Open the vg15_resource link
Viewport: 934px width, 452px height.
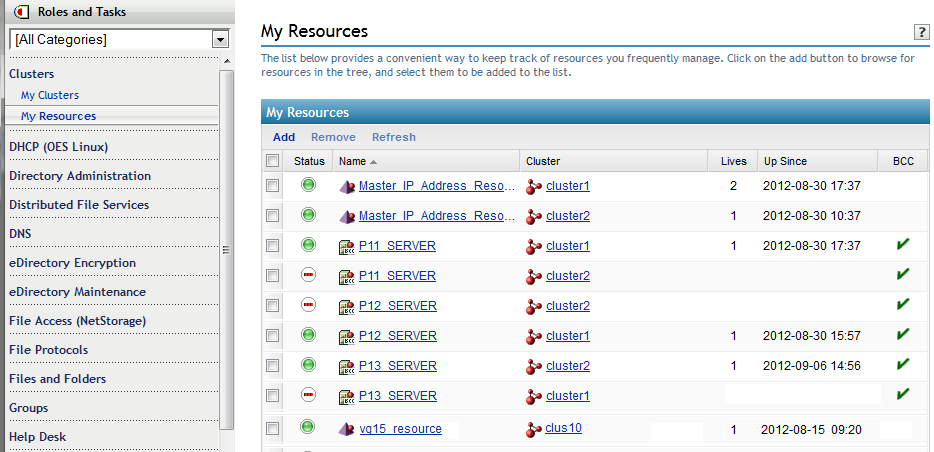tap(400, 429)
